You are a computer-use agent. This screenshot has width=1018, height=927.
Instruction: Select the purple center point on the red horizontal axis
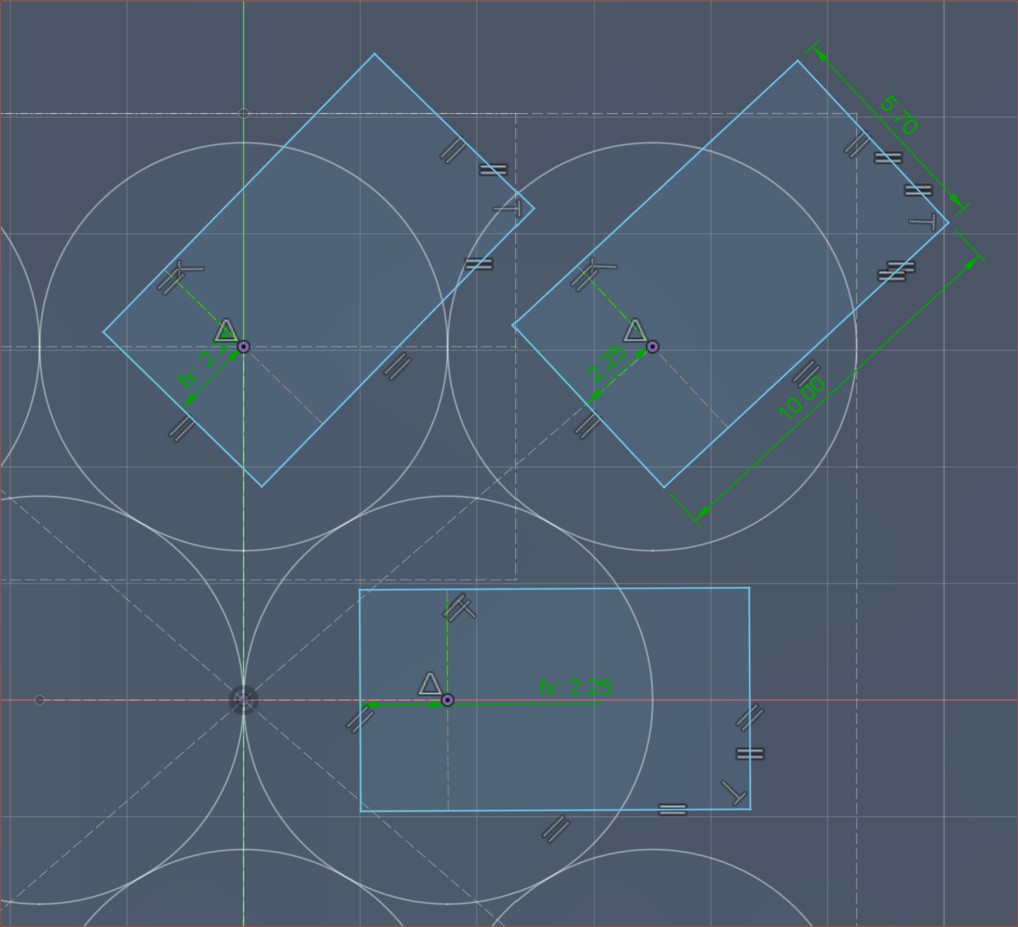pos(447,700)
